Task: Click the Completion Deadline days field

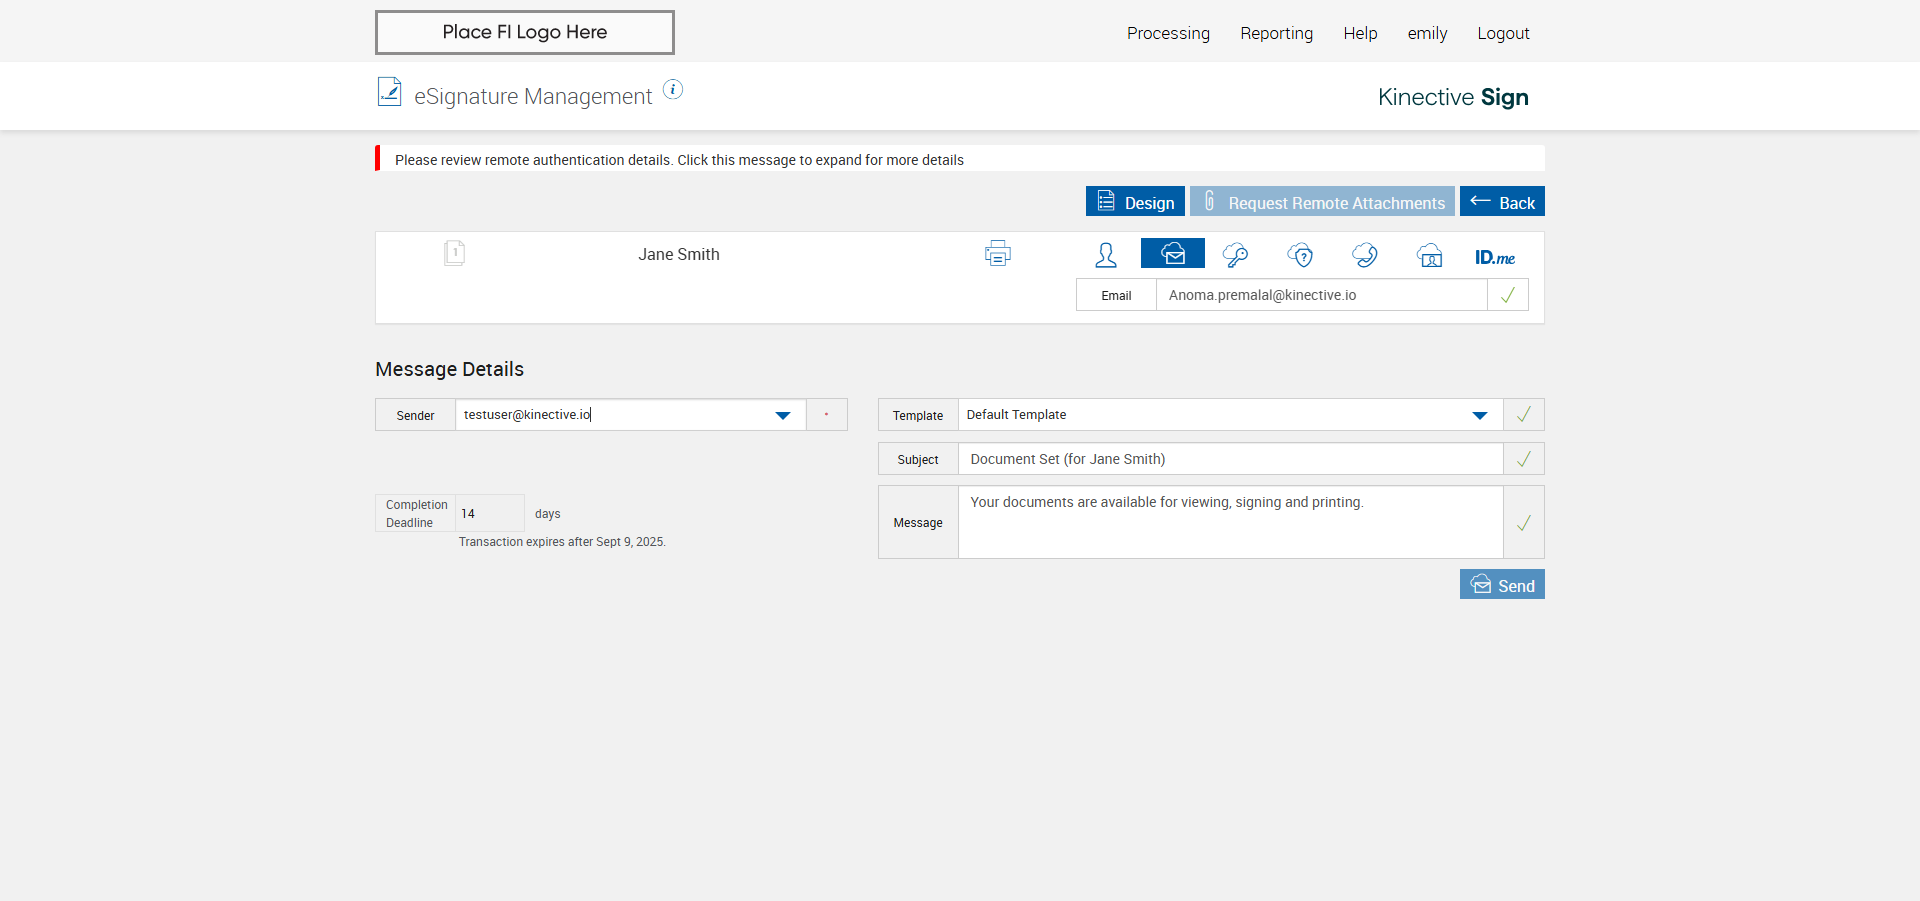Action: click(x=489, y=513)
